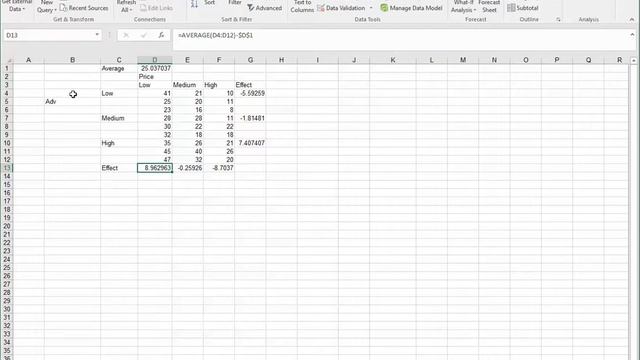
Task: Select the 'Adv' cell
Action: 72,102
